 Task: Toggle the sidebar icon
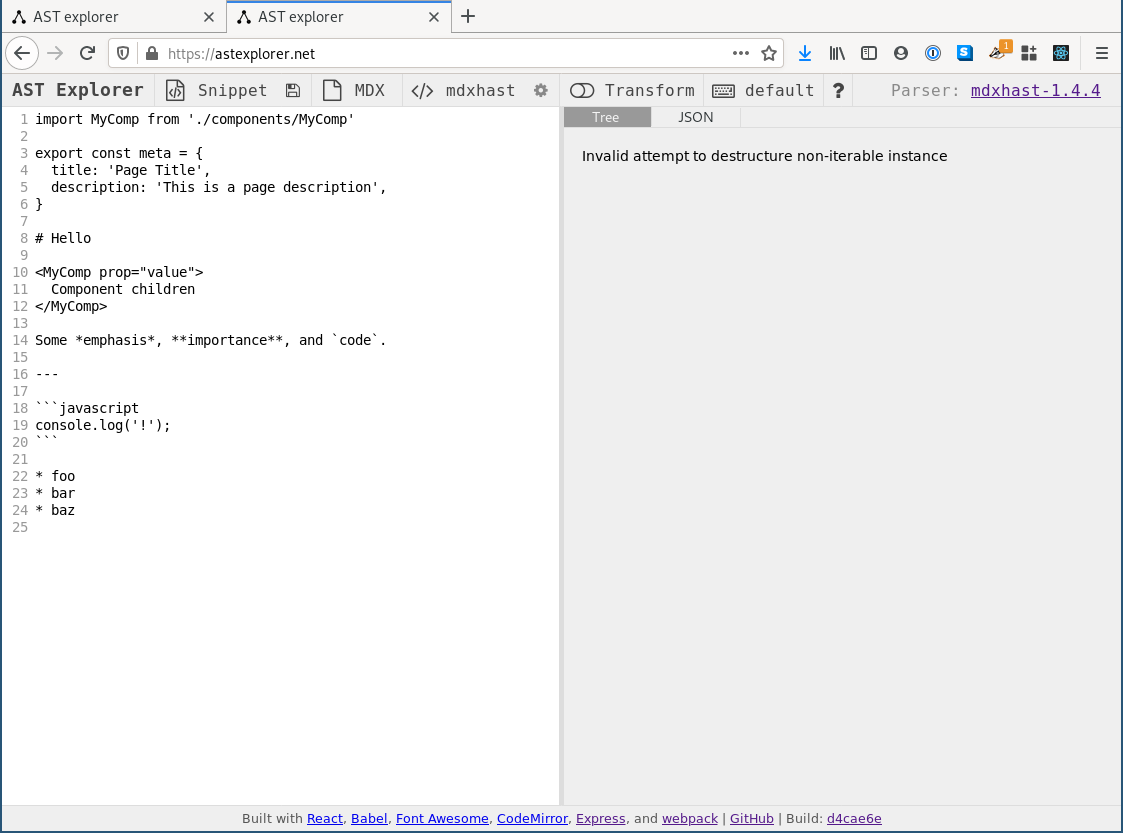click(869, 54)
